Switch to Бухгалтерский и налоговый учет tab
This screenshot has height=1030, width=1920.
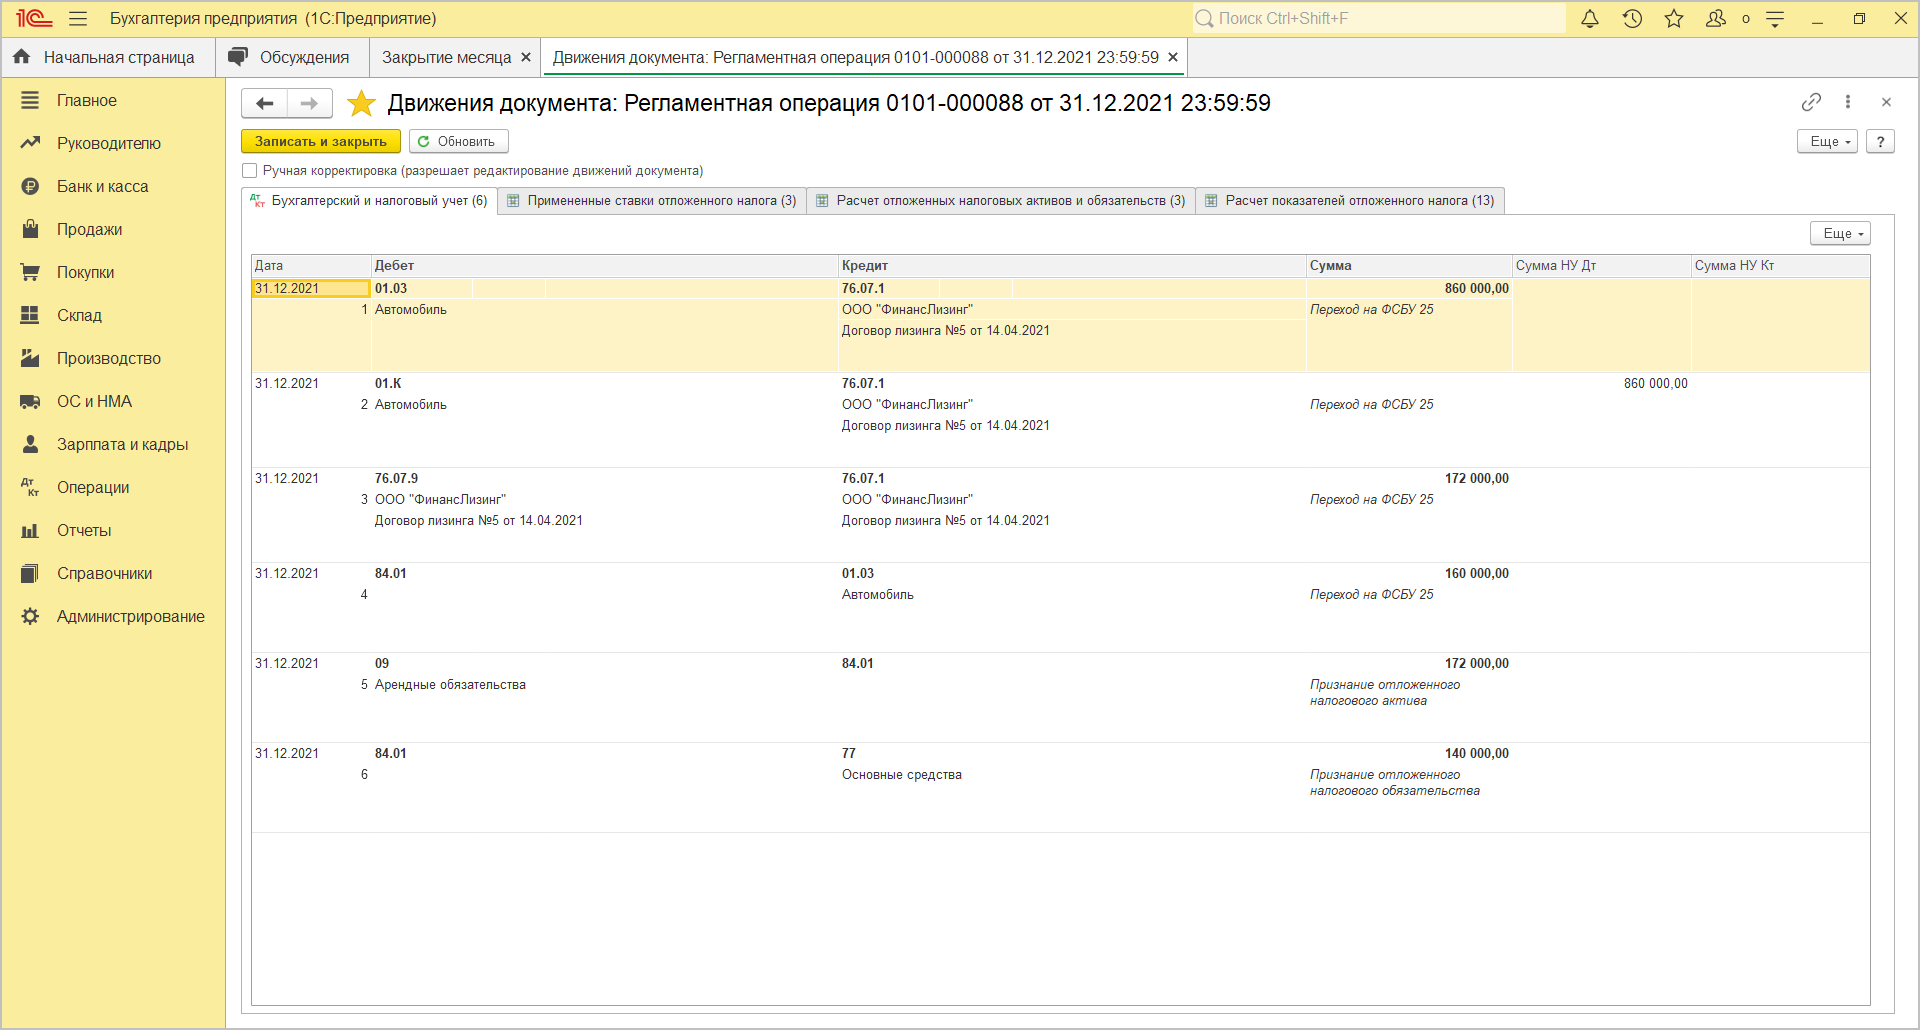point(370,201)
